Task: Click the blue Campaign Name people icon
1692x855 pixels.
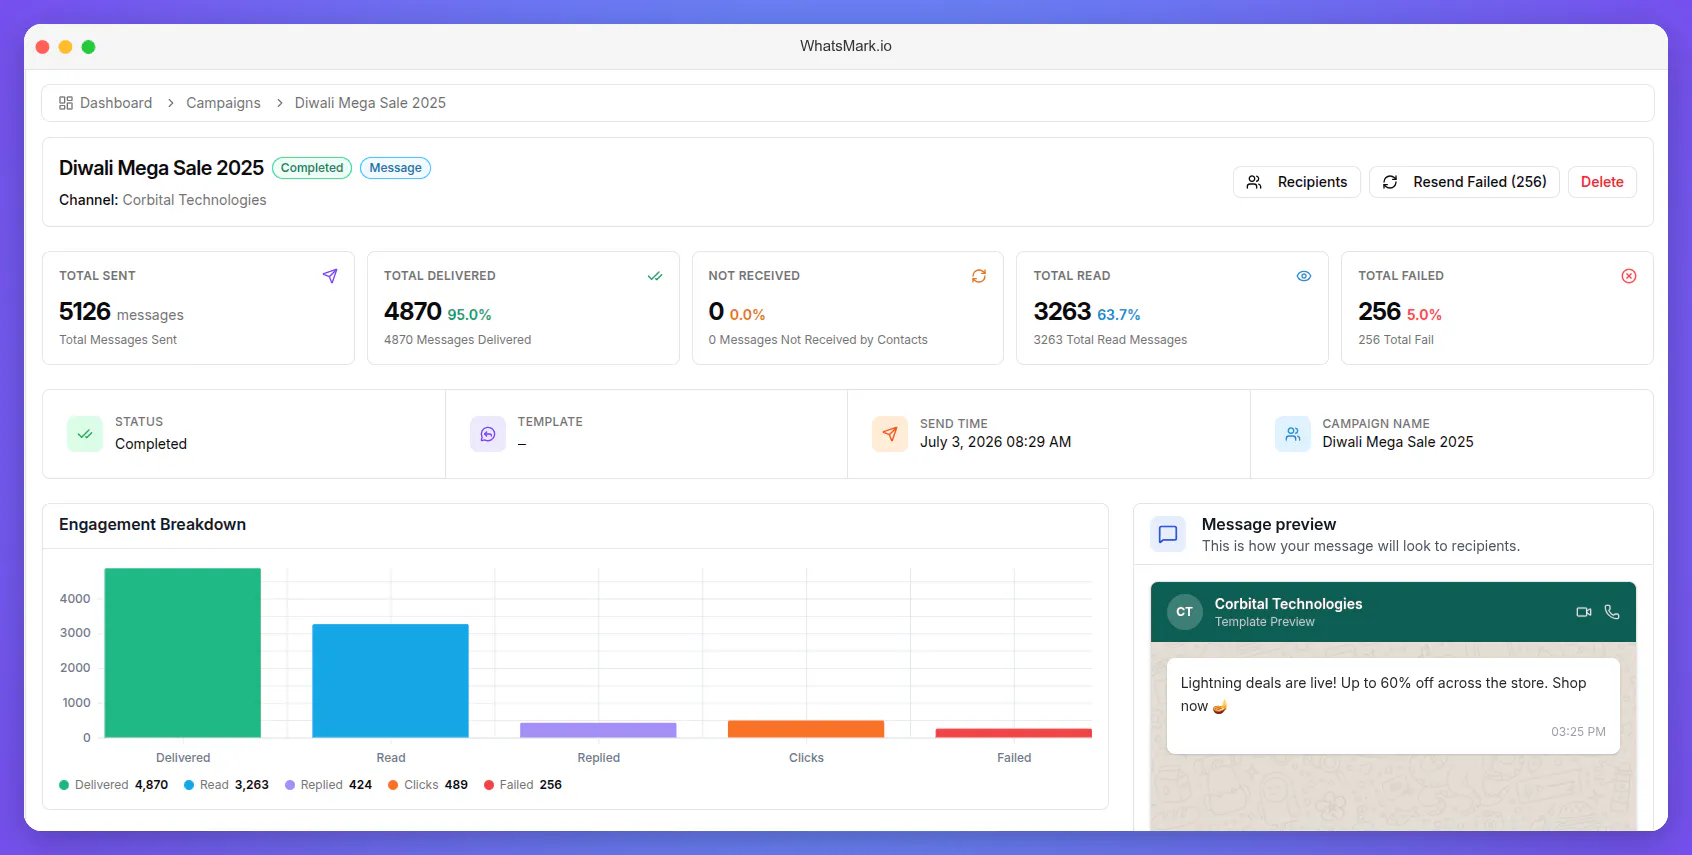Action: tap(1293, 434)
